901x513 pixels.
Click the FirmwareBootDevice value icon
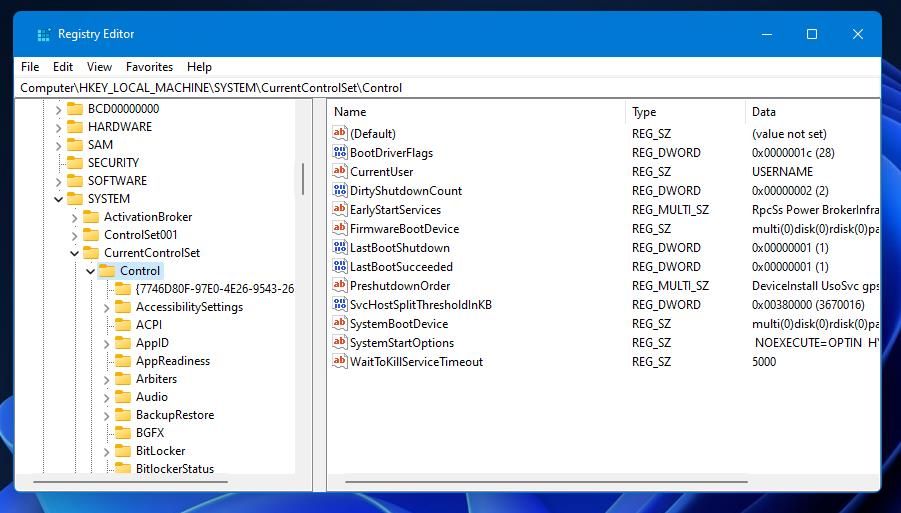[x=340, y=228]
